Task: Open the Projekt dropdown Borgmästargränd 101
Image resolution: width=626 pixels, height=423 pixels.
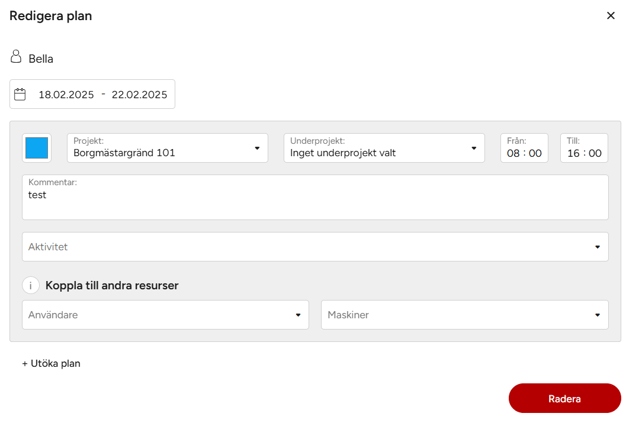Action: (x=168, y=148)
